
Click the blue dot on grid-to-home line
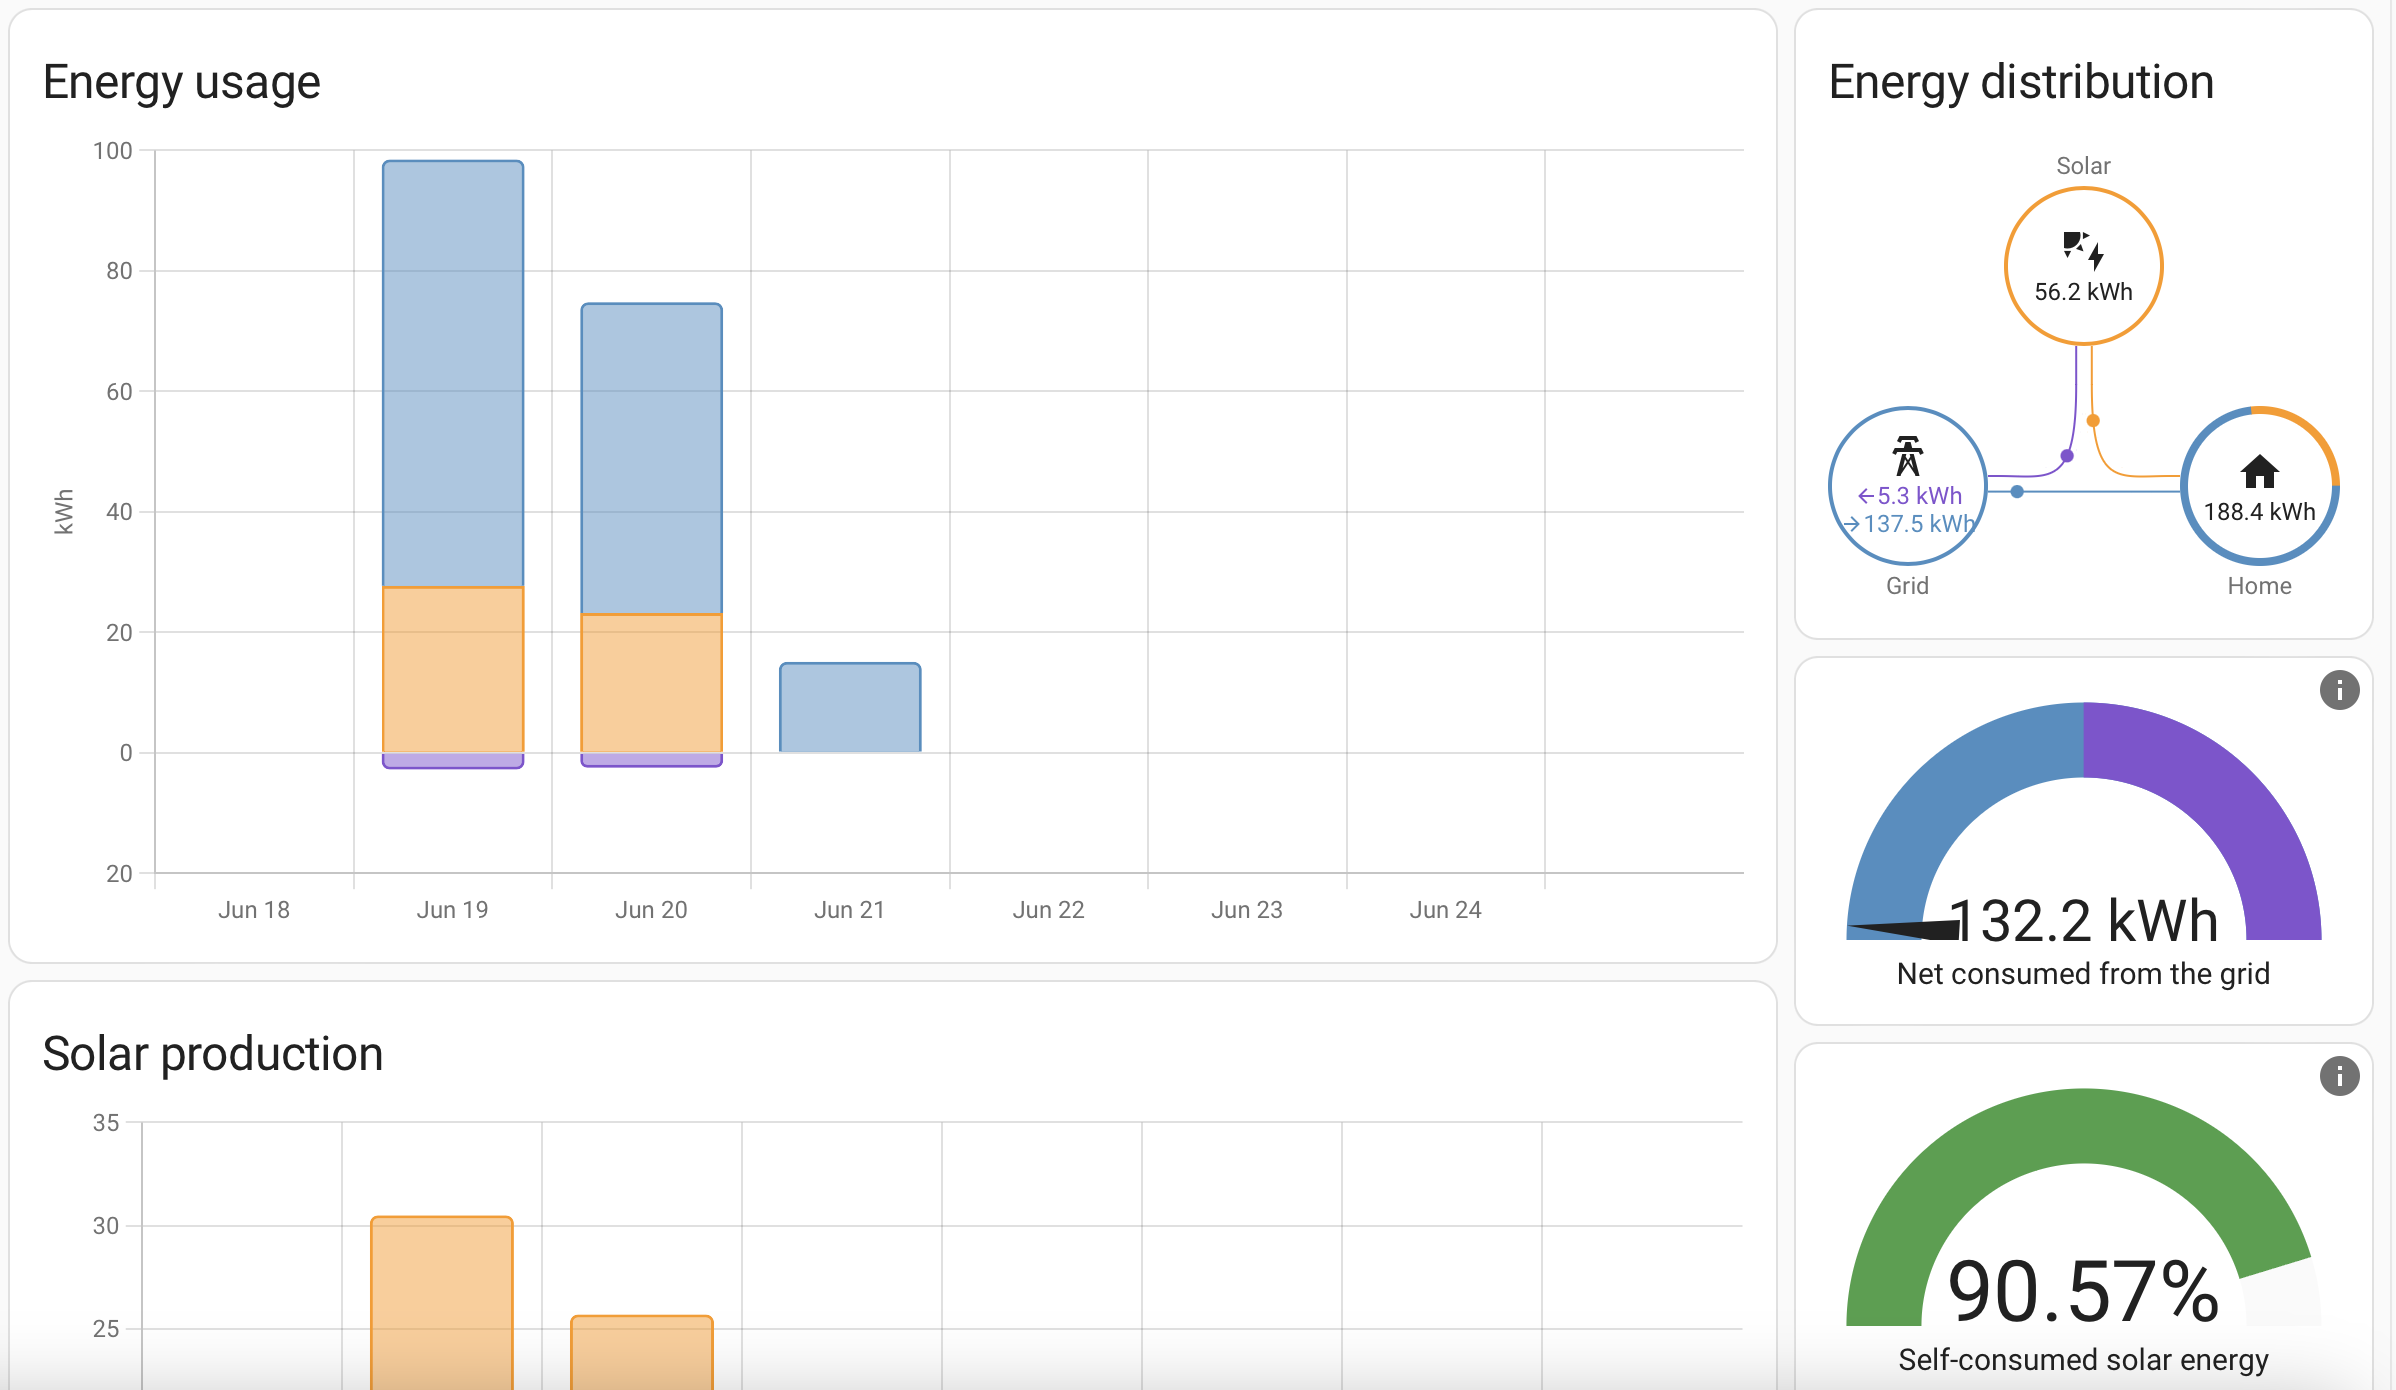tap(2017, 492)
